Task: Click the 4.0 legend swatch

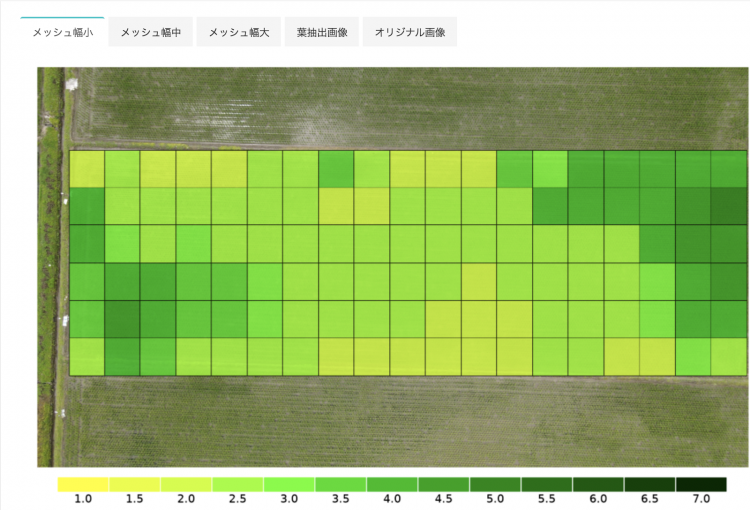Action: (x=392, y=484)
